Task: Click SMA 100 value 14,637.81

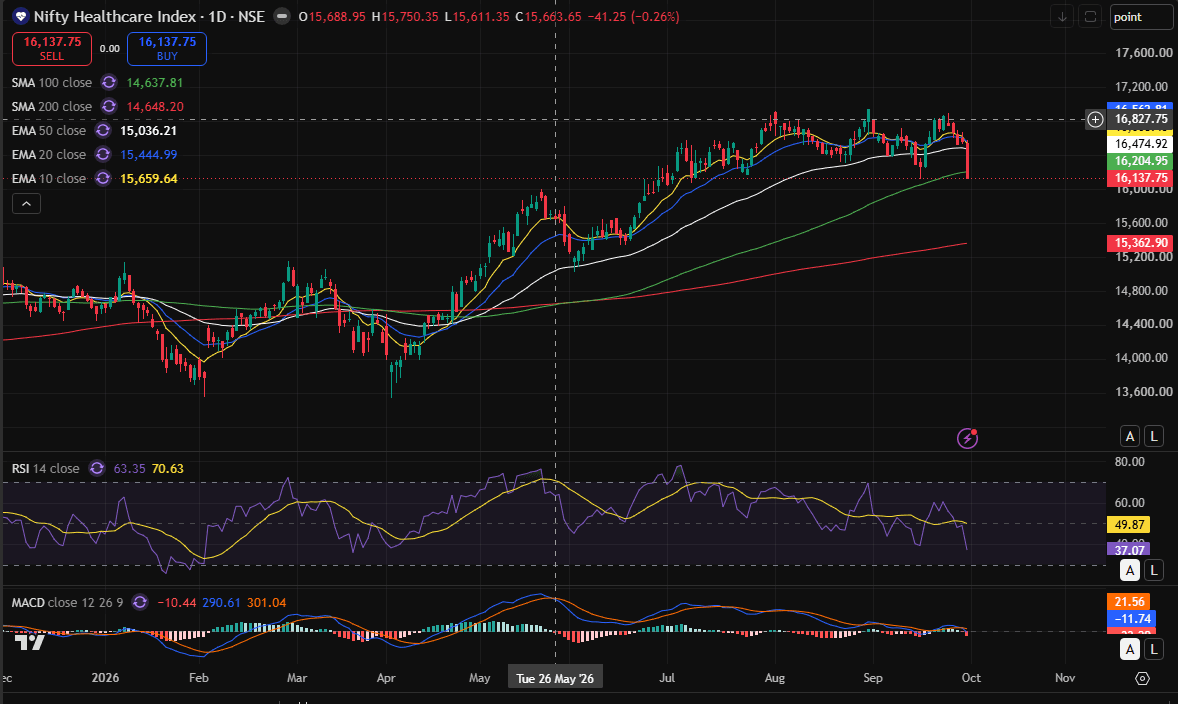Action: pos(155,83)
